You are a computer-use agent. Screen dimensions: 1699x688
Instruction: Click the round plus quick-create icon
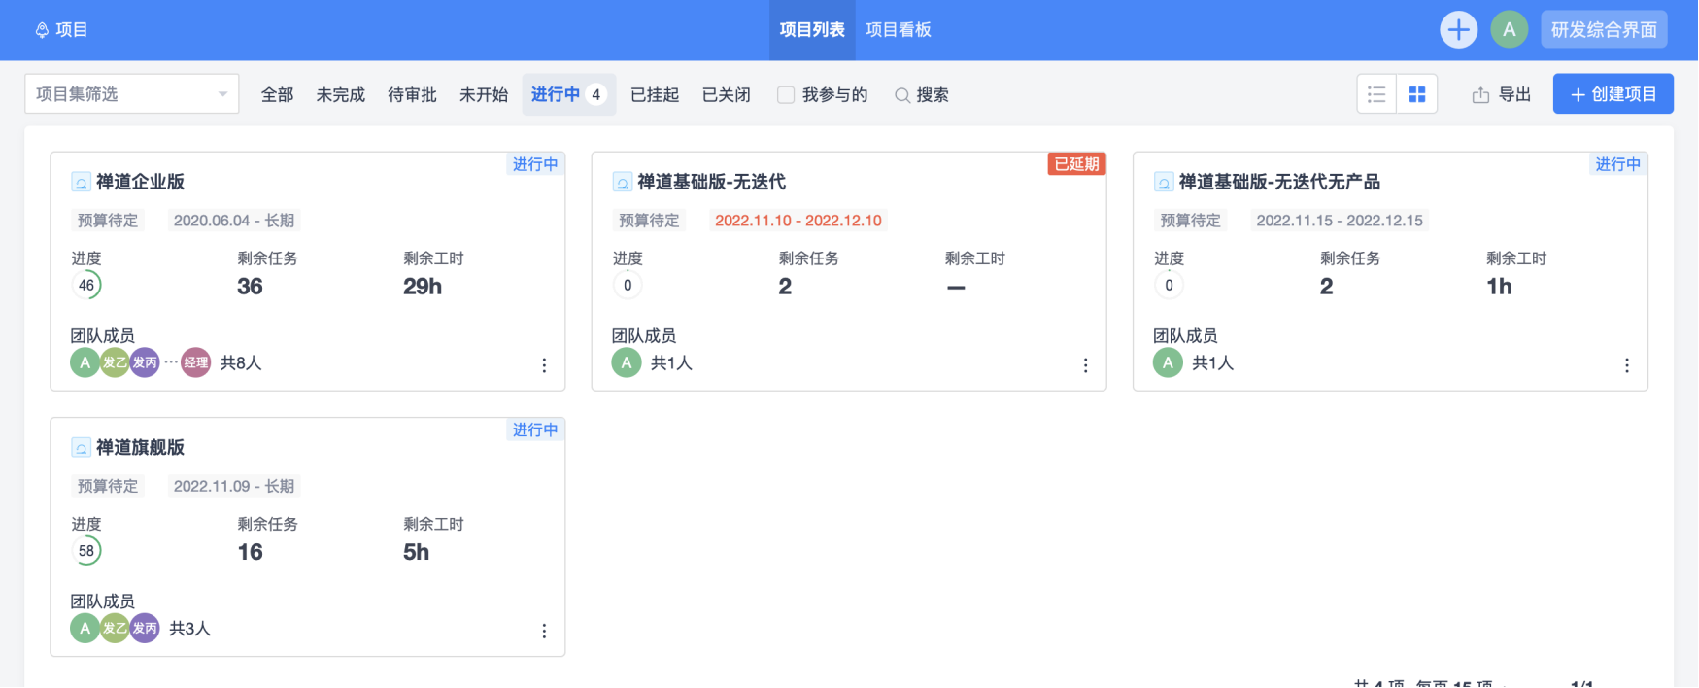point(1459,30)
